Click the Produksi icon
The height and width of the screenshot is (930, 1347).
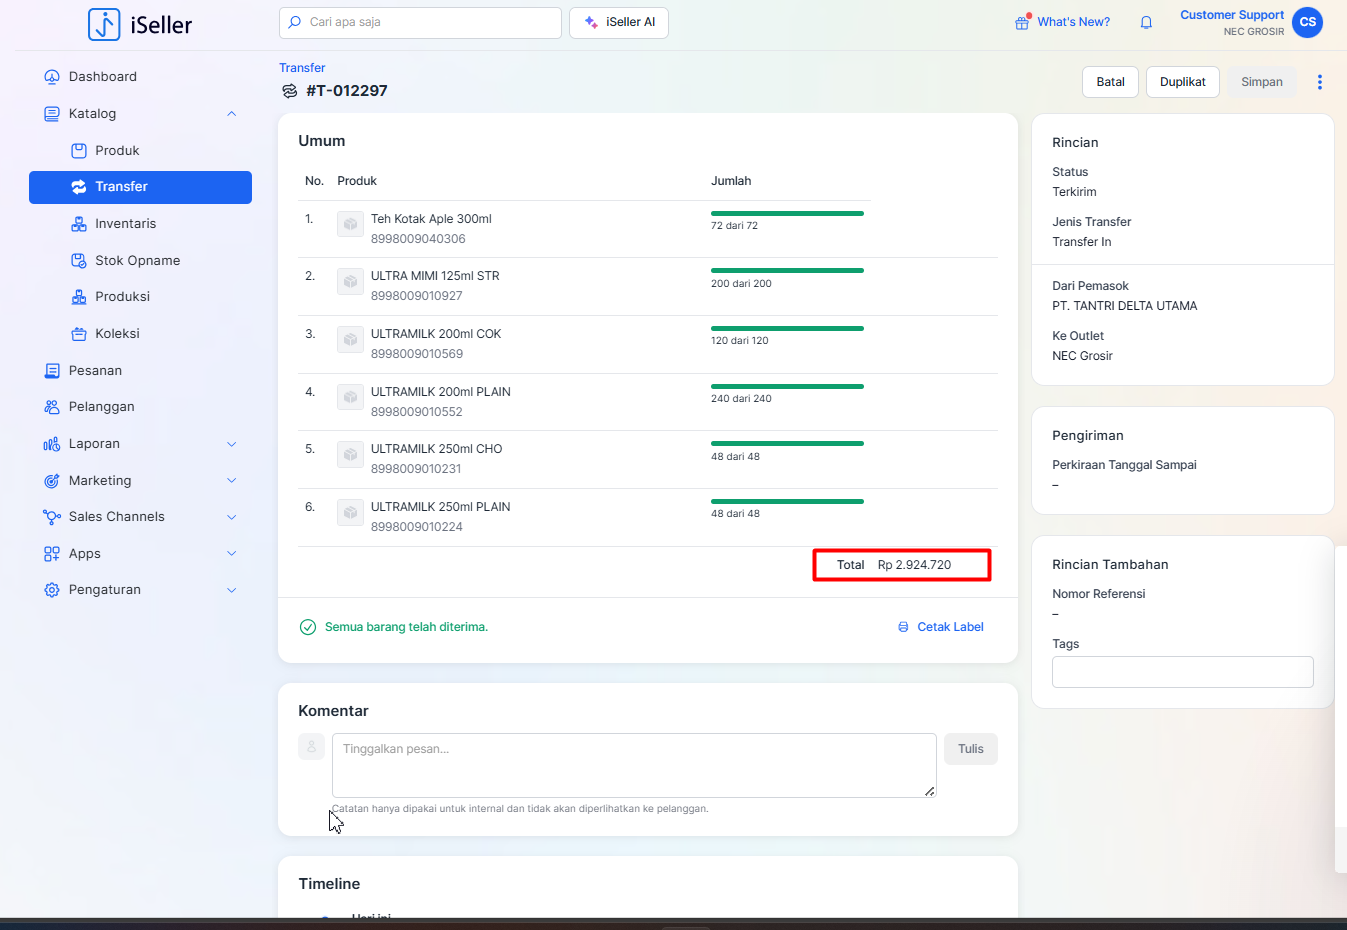pos(79,297)
